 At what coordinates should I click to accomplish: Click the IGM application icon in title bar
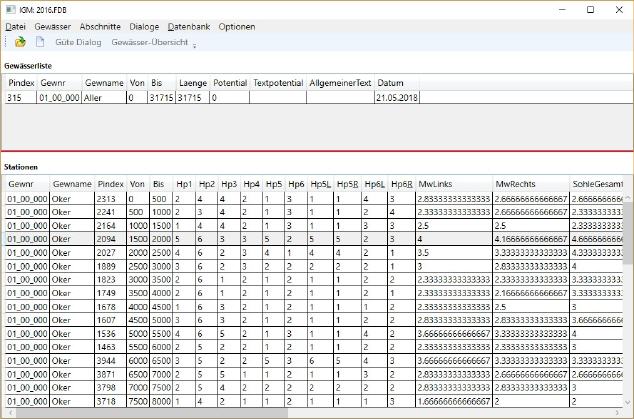(x=10, y=9)
